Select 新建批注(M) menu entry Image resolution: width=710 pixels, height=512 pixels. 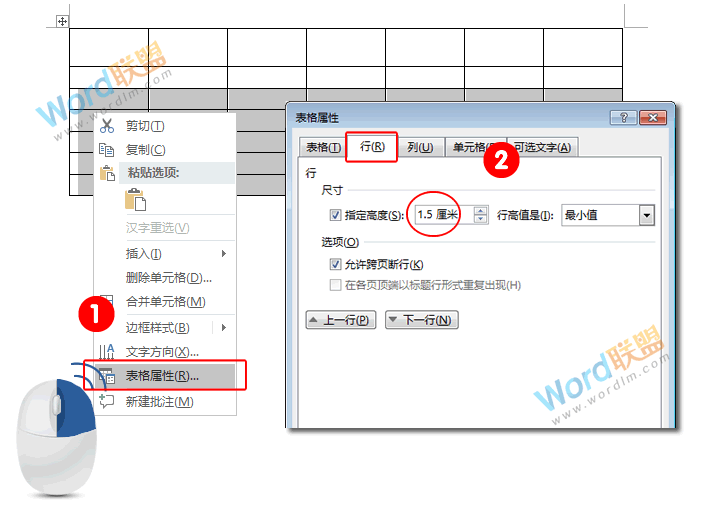[159, 402]
